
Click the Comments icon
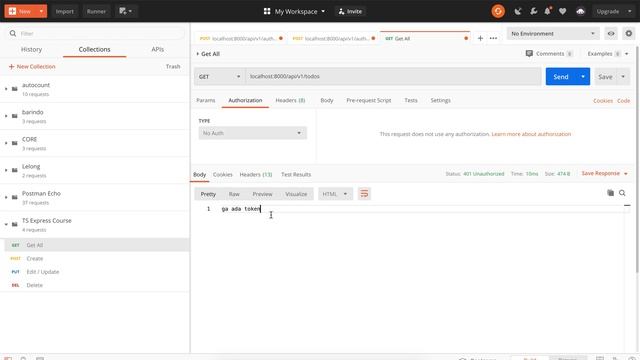529,53
